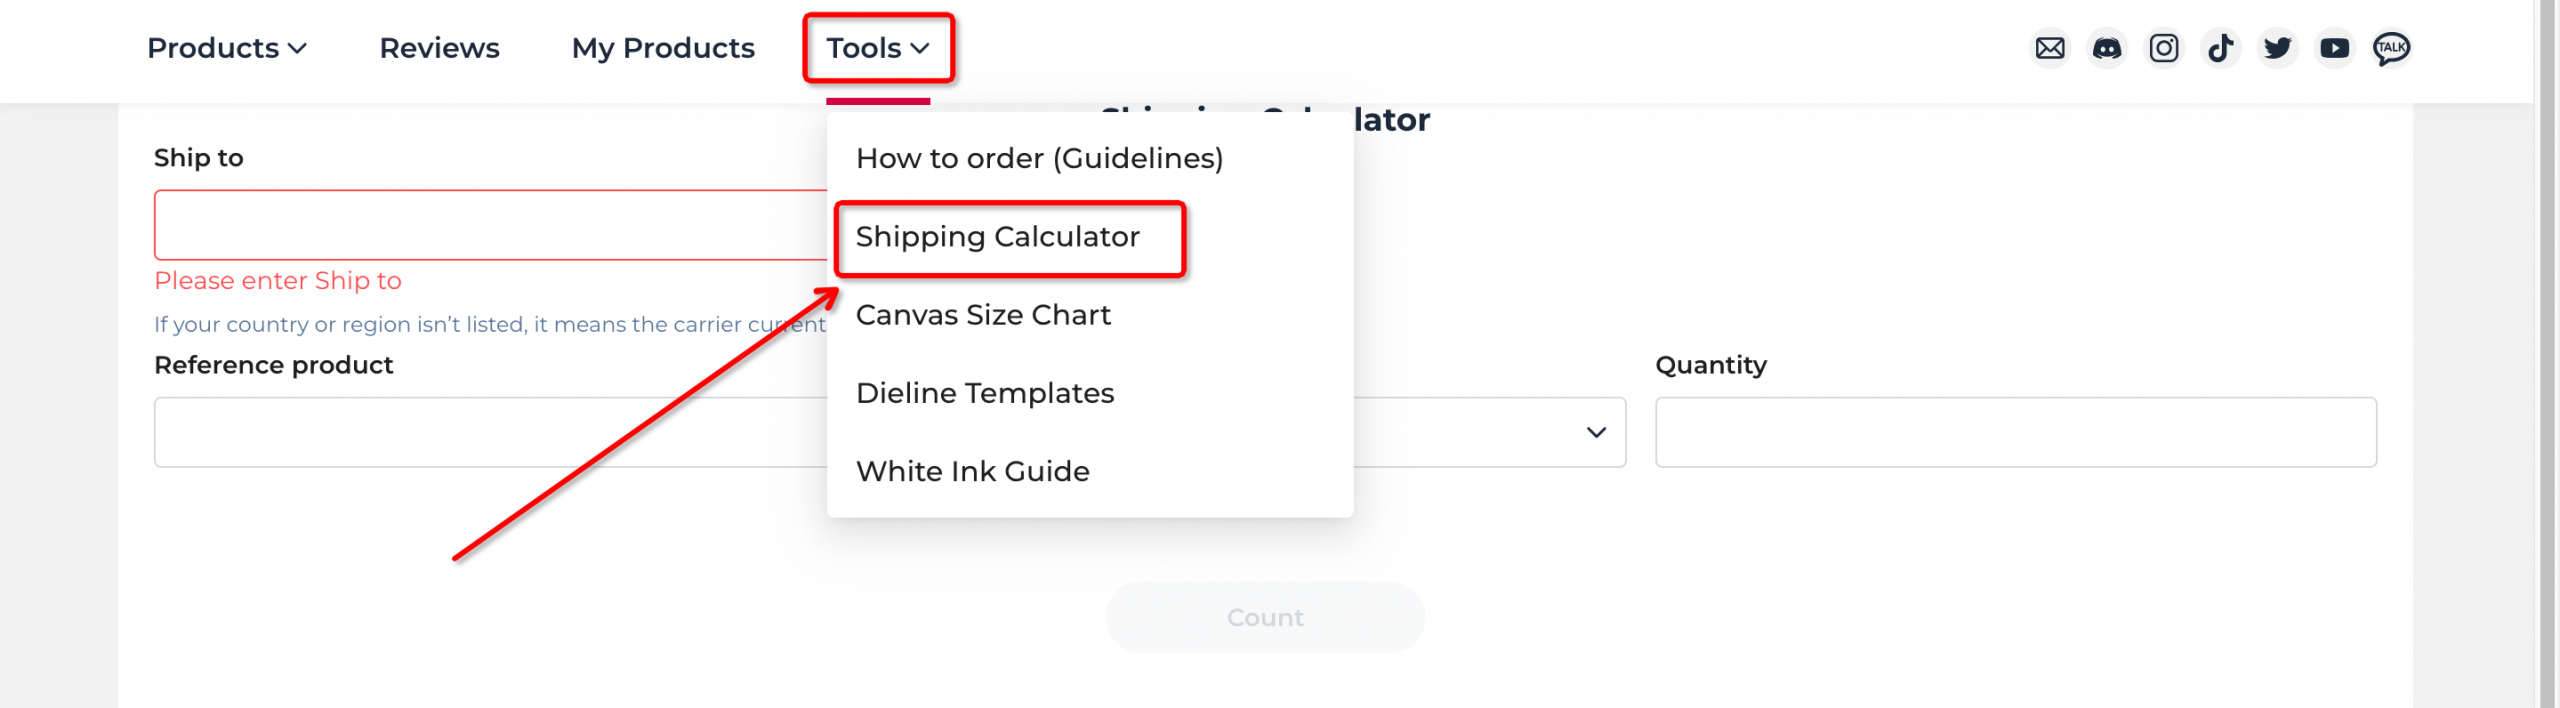
Task: Choose How to order (Guidelines)
Action: (1040, 159)
